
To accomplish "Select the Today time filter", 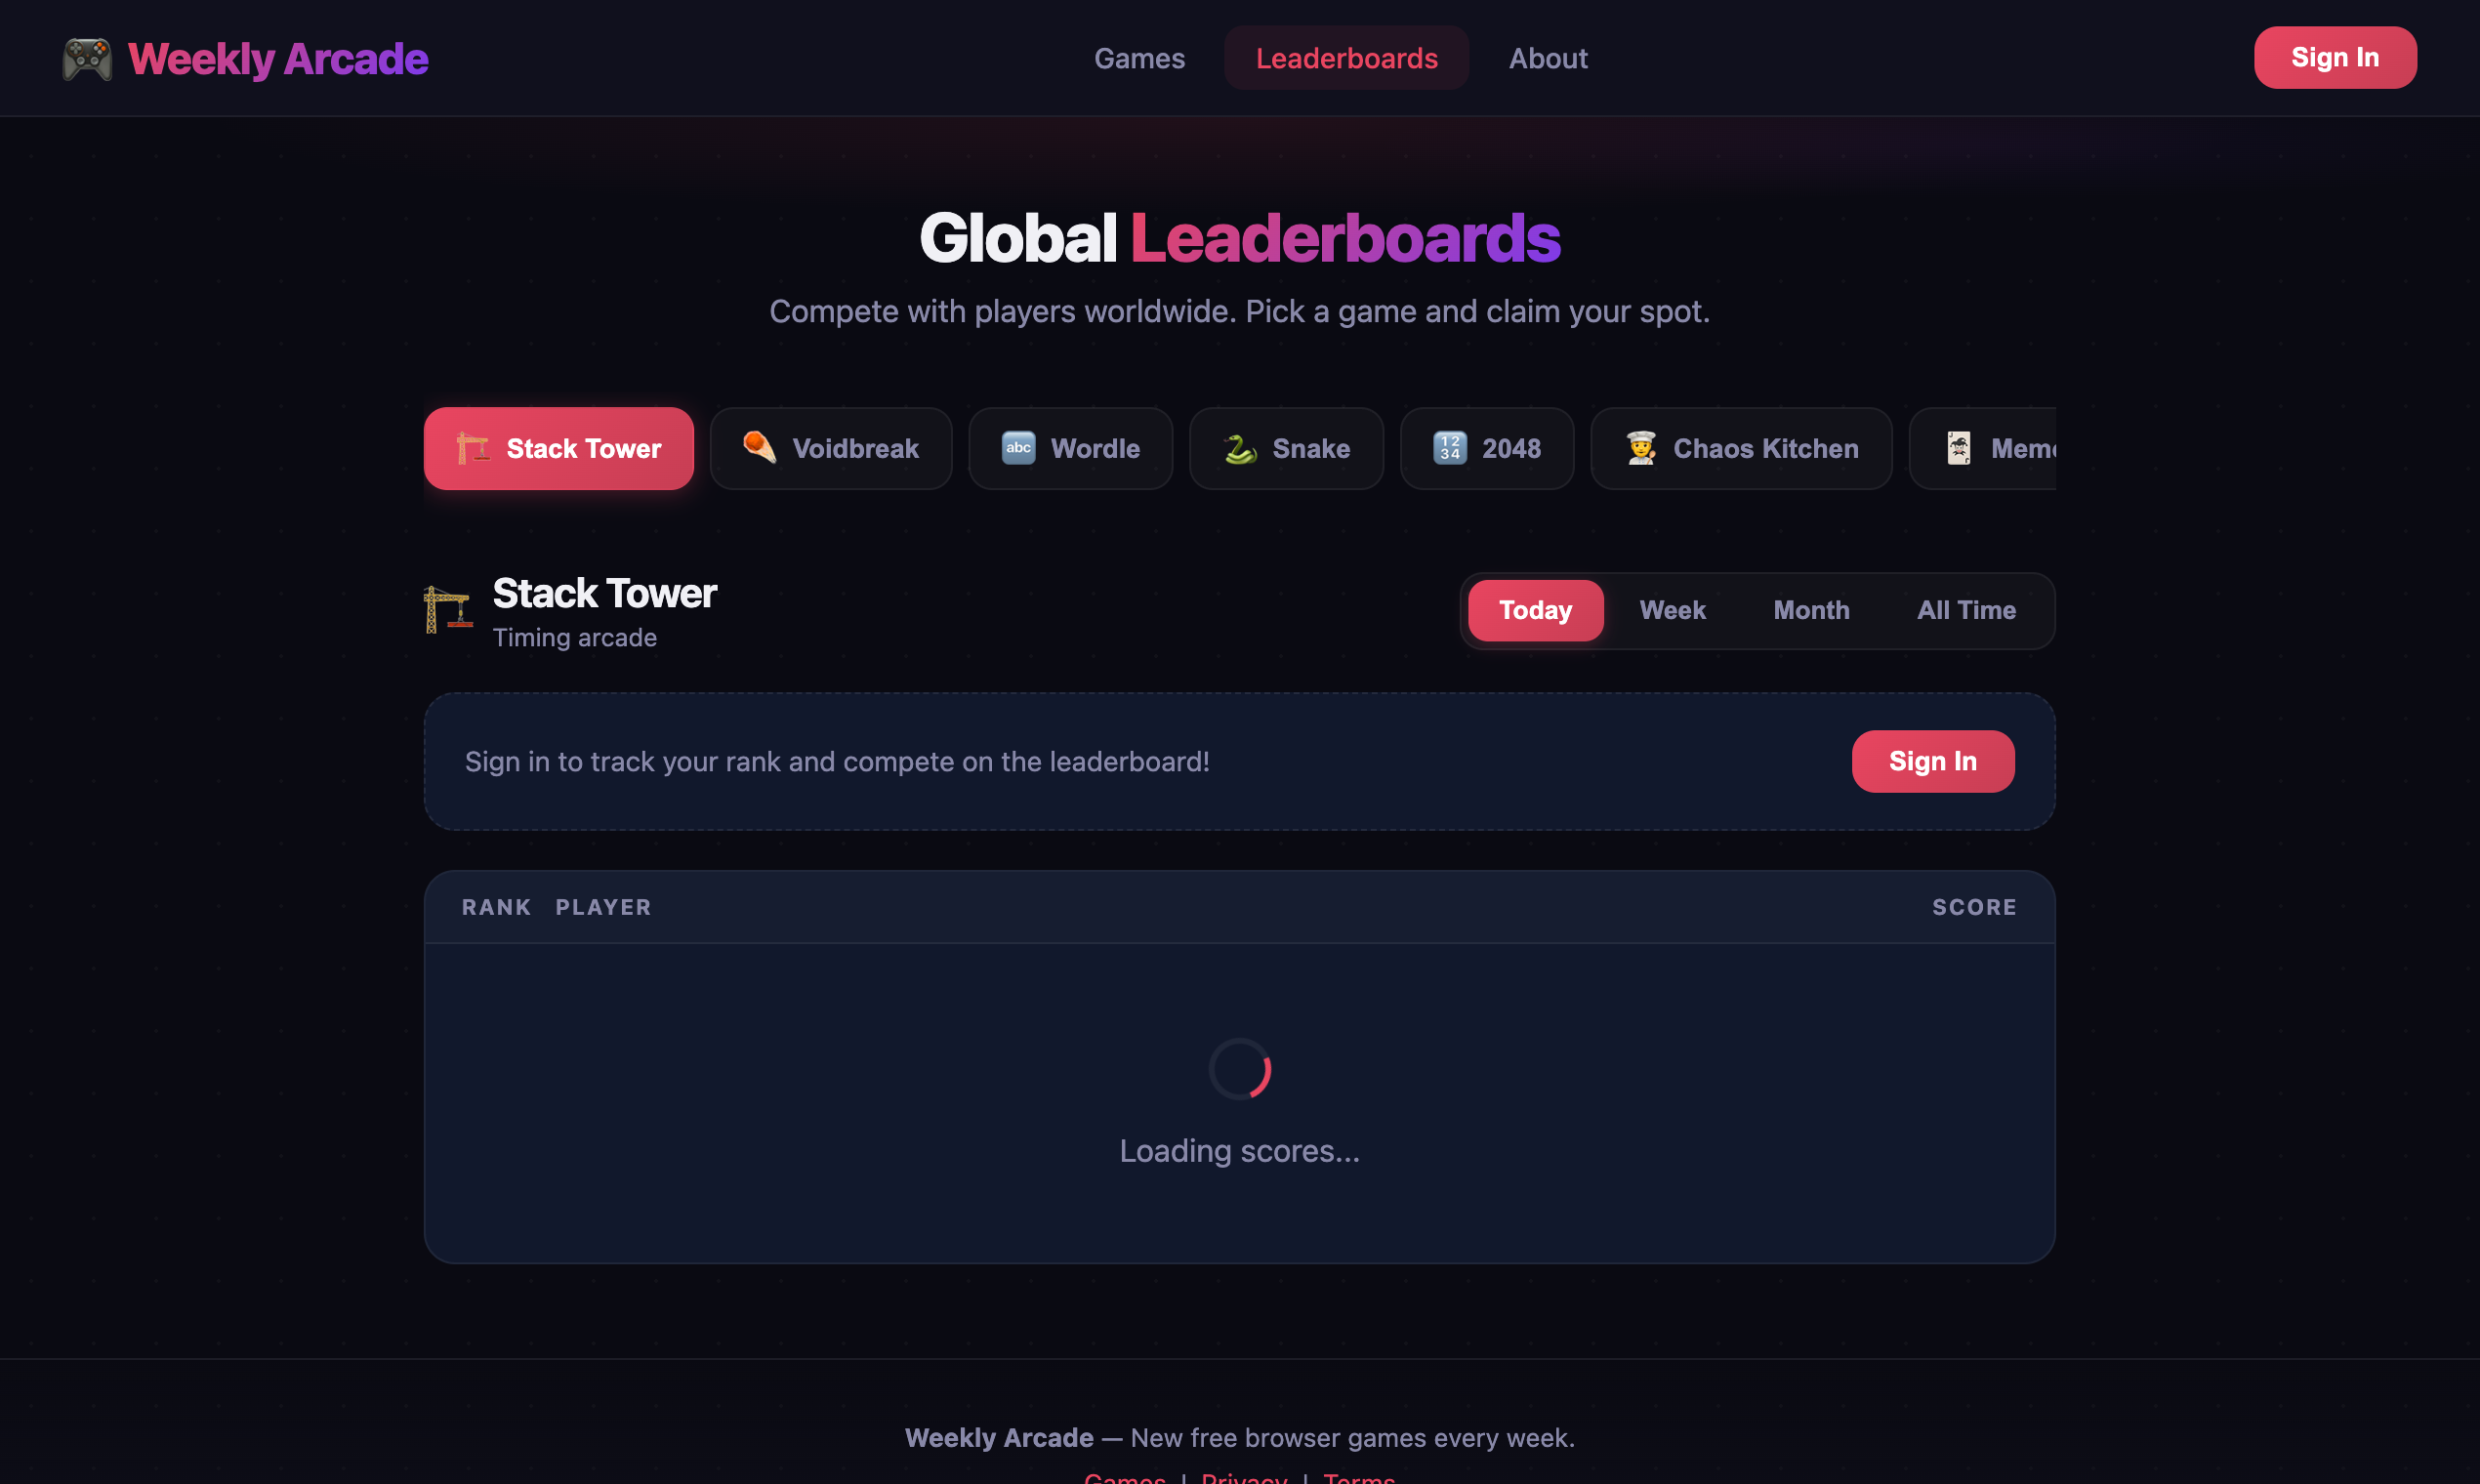I will tap(1535, 610).
